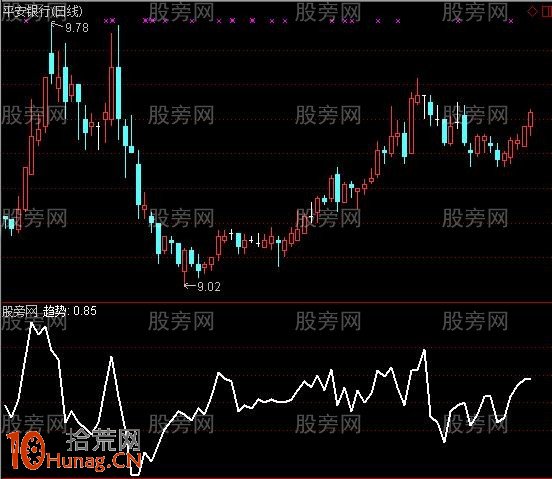
Task: Click the 平安银行(日线) chart title
Action: pyautogui.click(x=42, y=11)
